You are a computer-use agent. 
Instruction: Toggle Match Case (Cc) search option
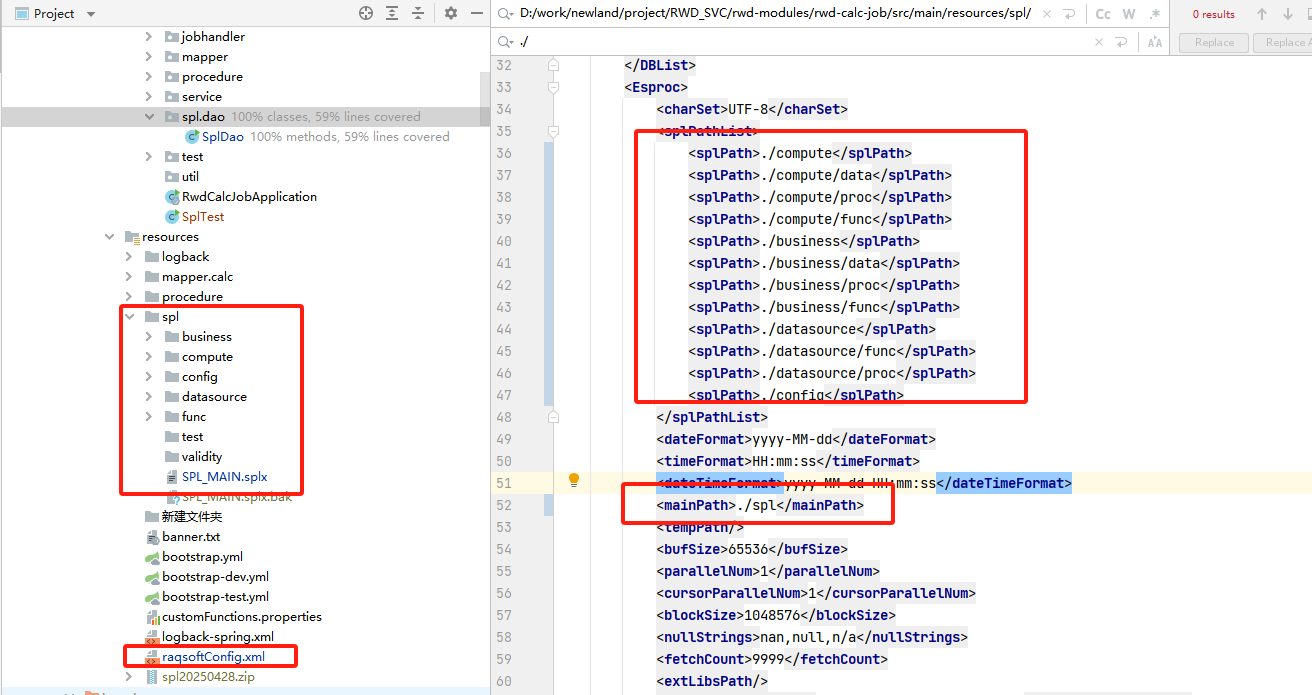(1103, 14)
